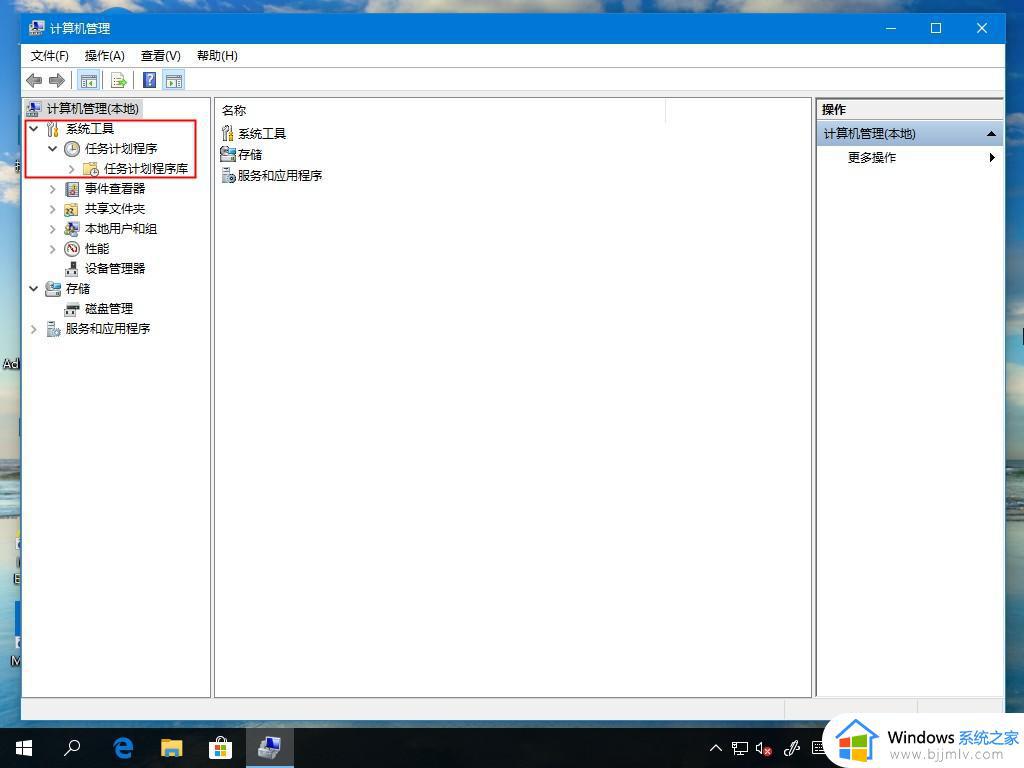Click the 服务和应用程序 icon in tree
This screenshot has height=768, width=1024.
[53, 329]
